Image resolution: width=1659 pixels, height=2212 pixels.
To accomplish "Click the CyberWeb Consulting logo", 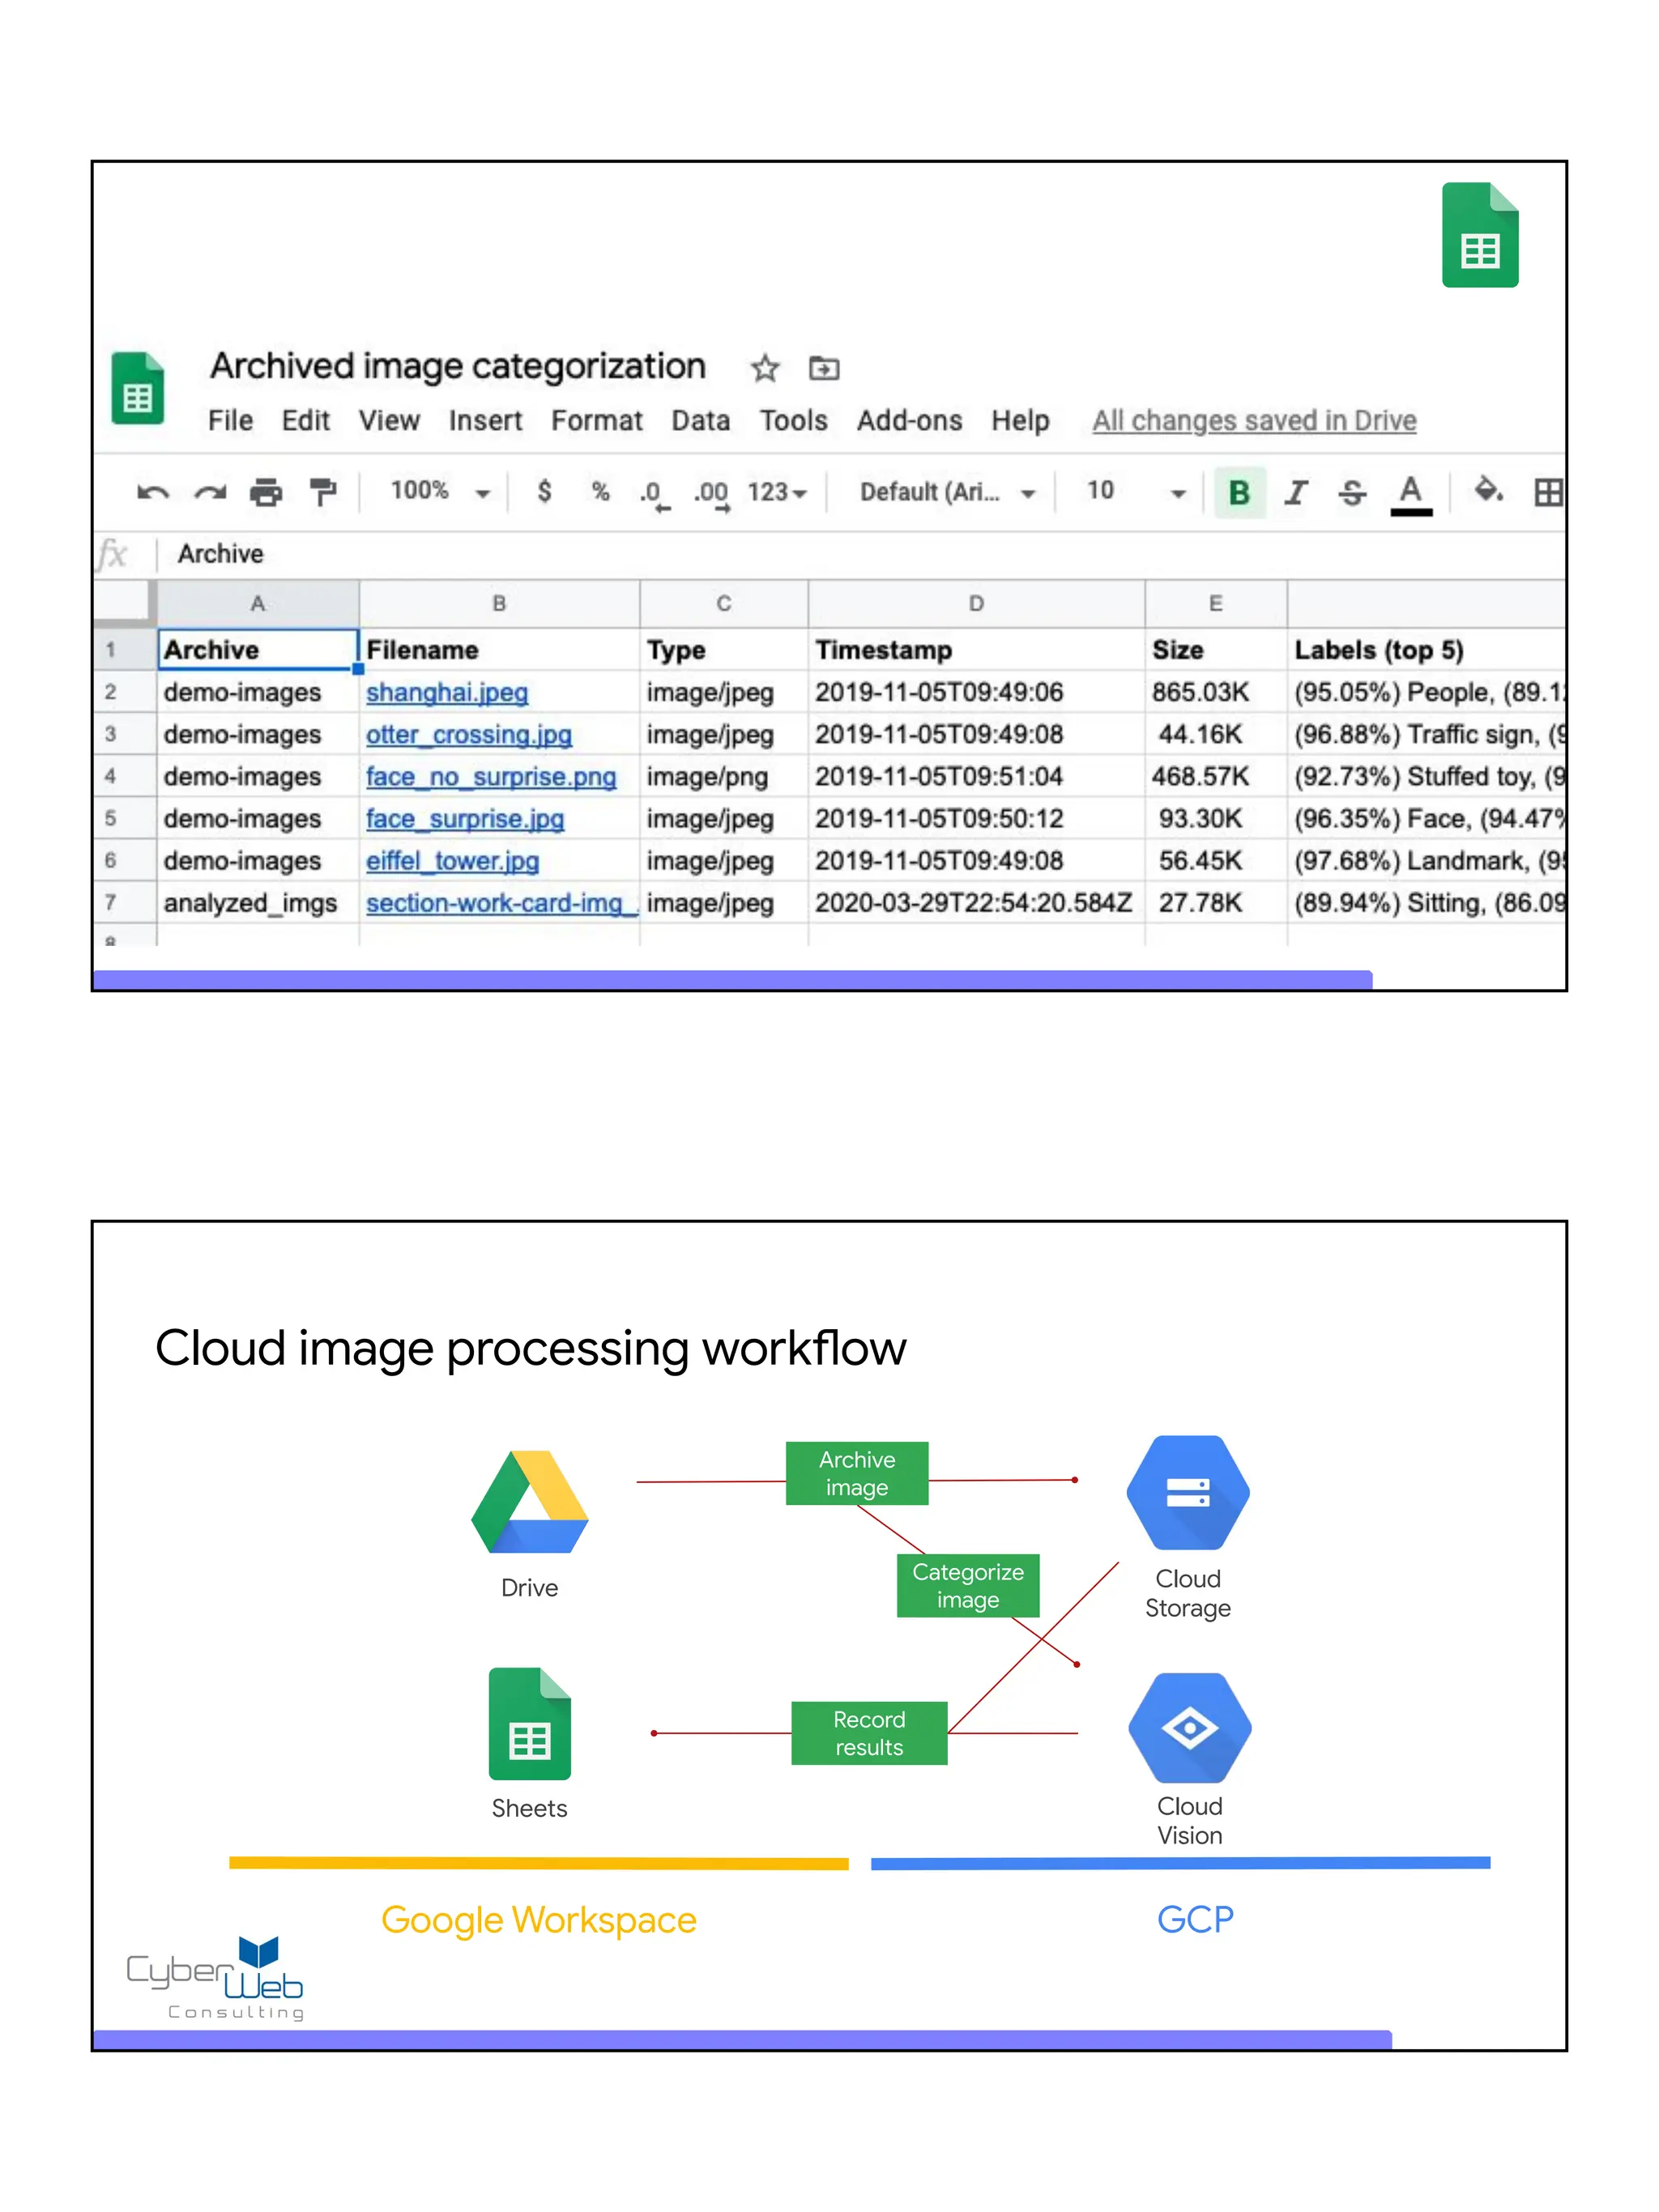I will pos(215,1980).
